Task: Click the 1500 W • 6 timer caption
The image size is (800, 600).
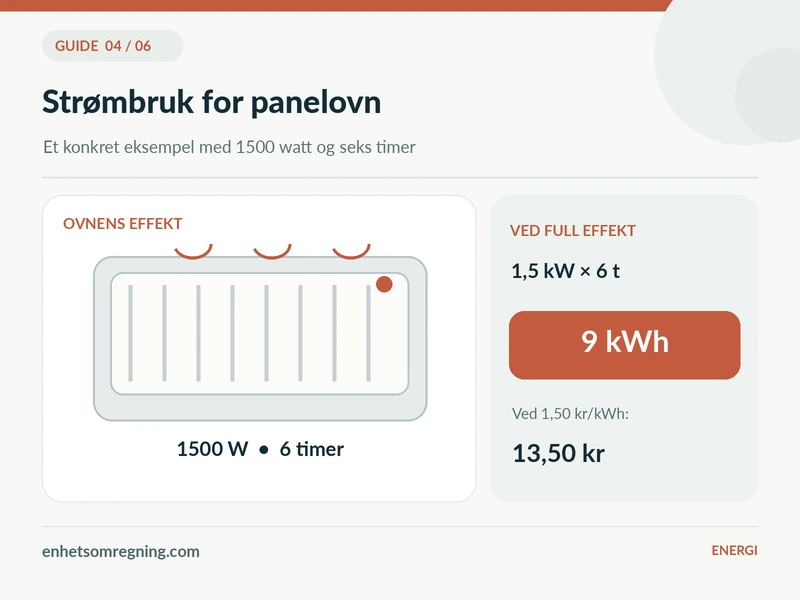Action: [260, 449]
